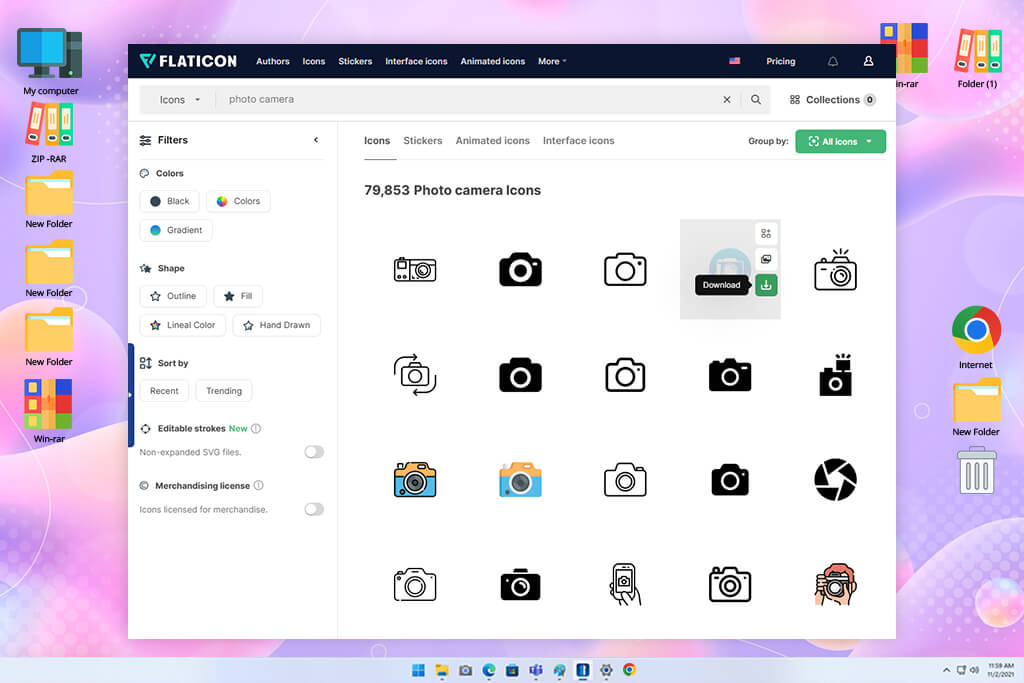
Task: Open the Recycle Bin on desktop
Action: [976, 470]
